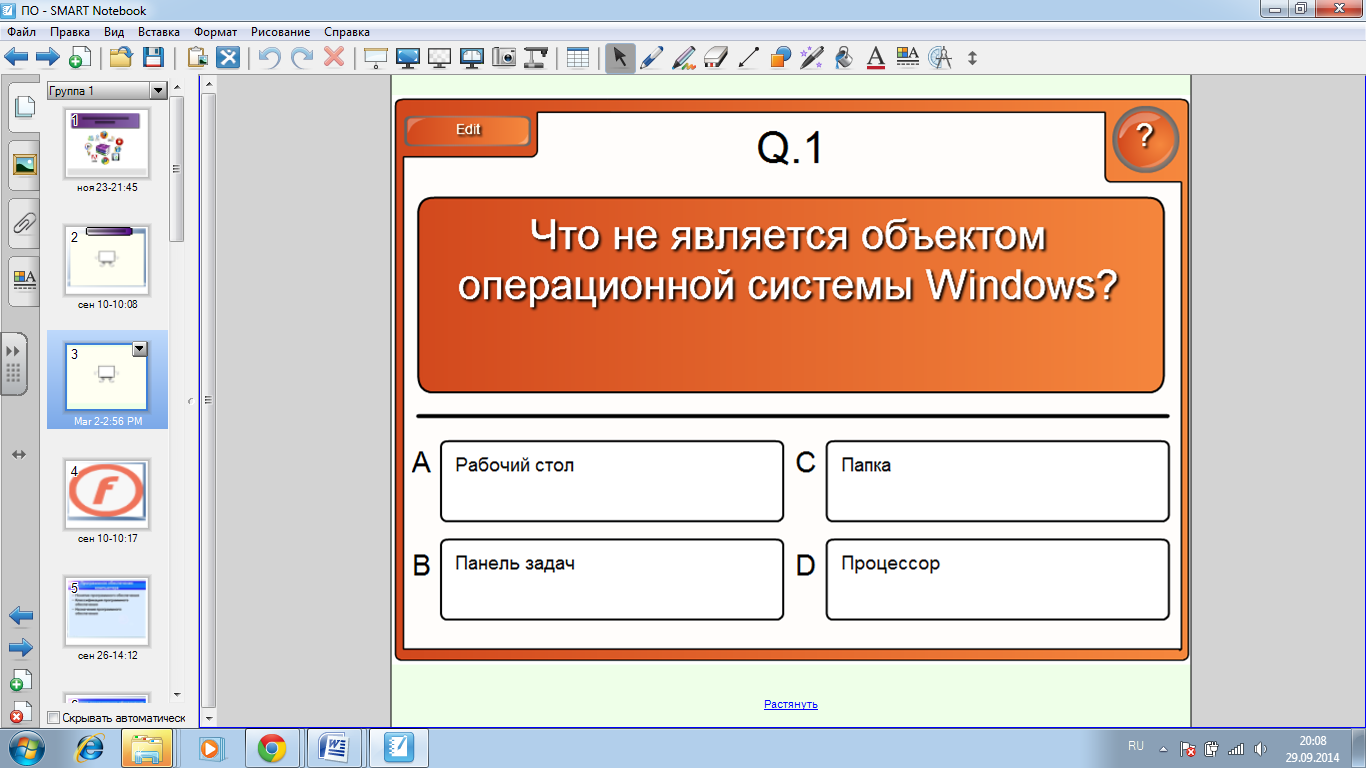This screenshot has height=768, width=1366.
Task: Delete selected object with red X
Action: [x=334, y=57]
